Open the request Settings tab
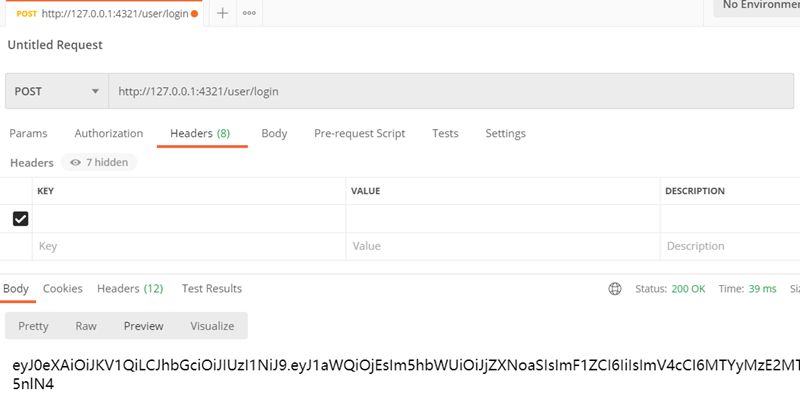This screenshot has width=800, height=405. click(505, 134)
